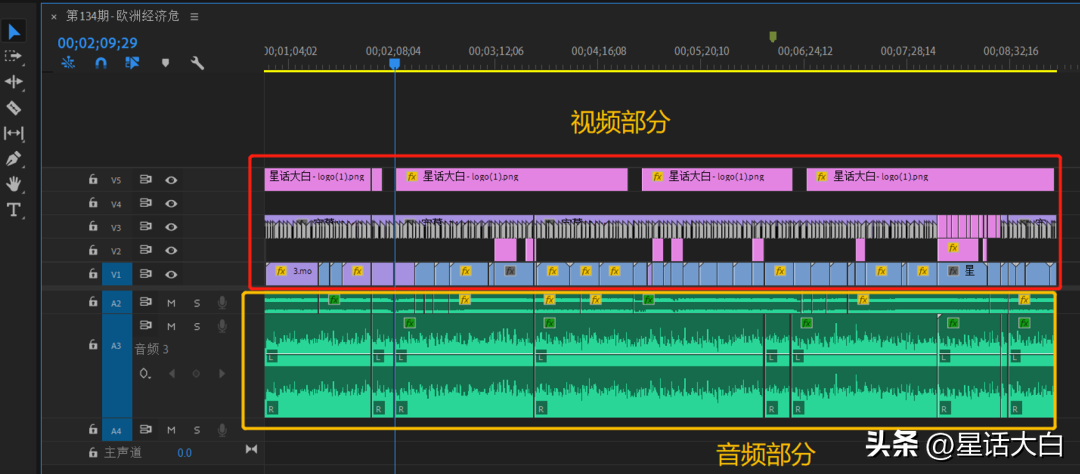This screenshot has width=1080, height=474.
Task: Click the A3 keyframe options button
Action: pyautogui.click(x=146, y=373)
